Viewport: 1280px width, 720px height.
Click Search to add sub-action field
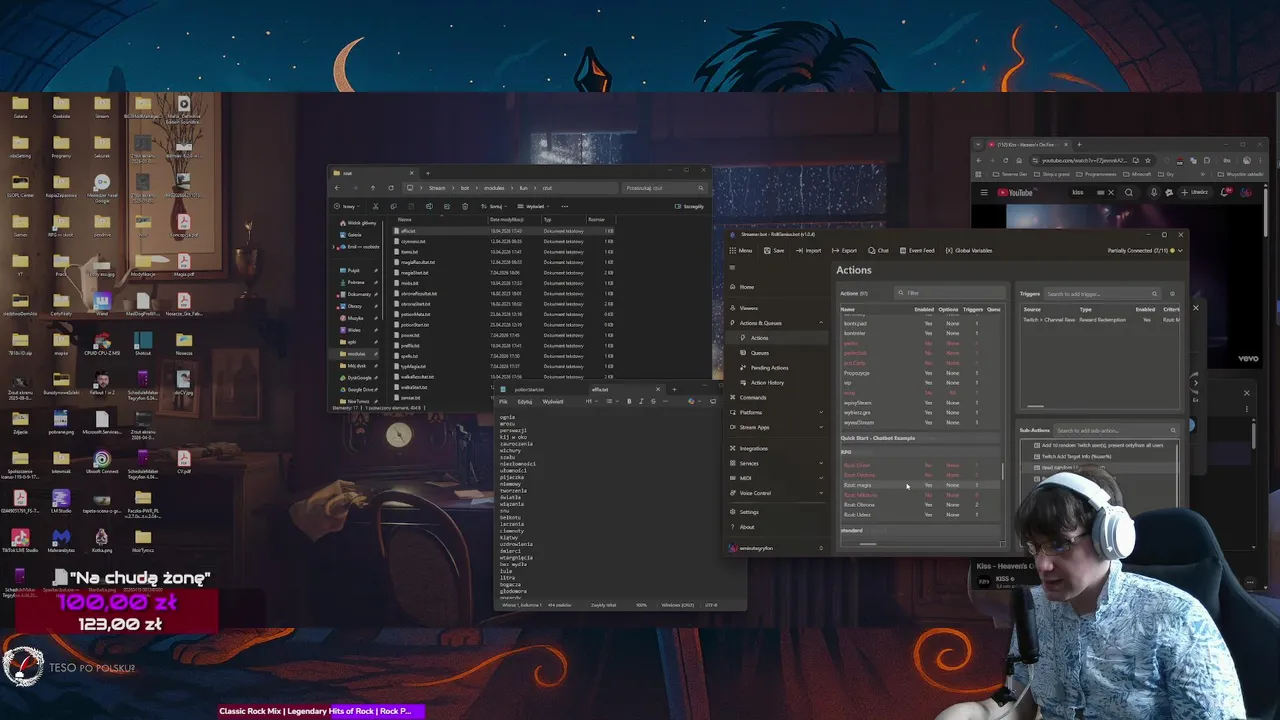click(1116, 430)
